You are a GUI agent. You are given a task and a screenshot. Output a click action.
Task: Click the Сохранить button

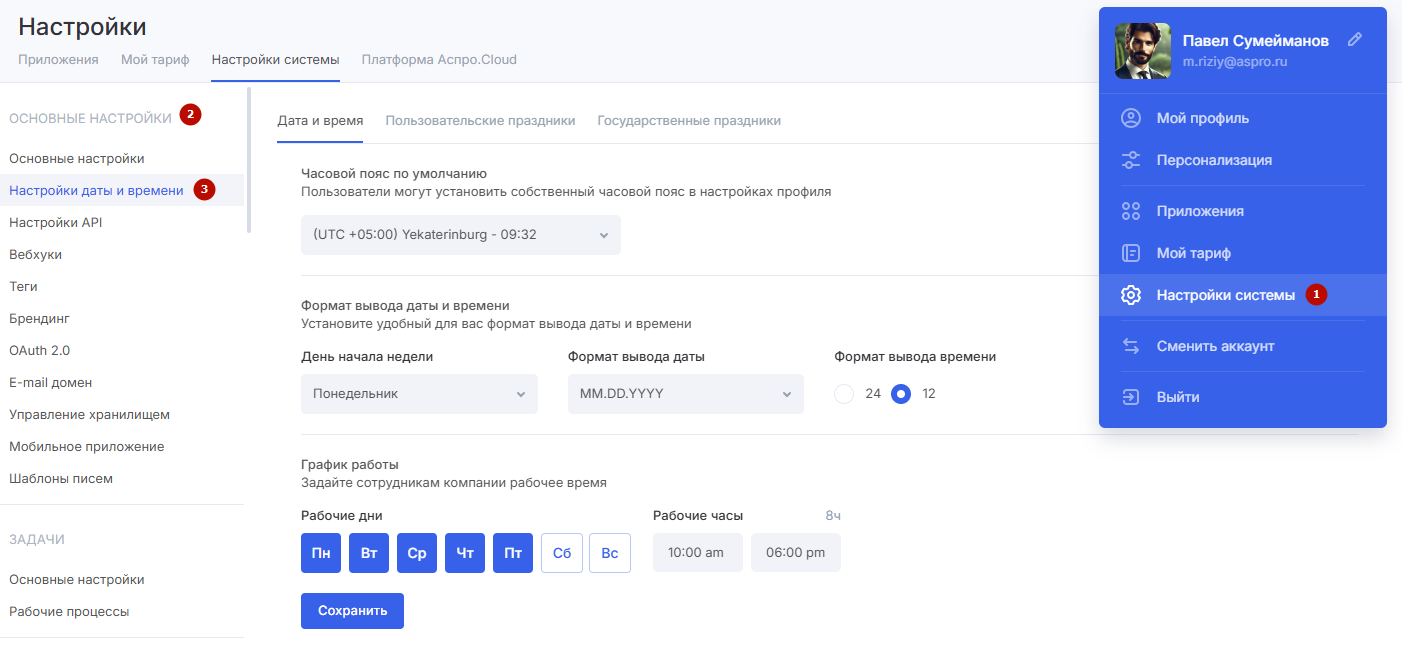coord(352,611)
